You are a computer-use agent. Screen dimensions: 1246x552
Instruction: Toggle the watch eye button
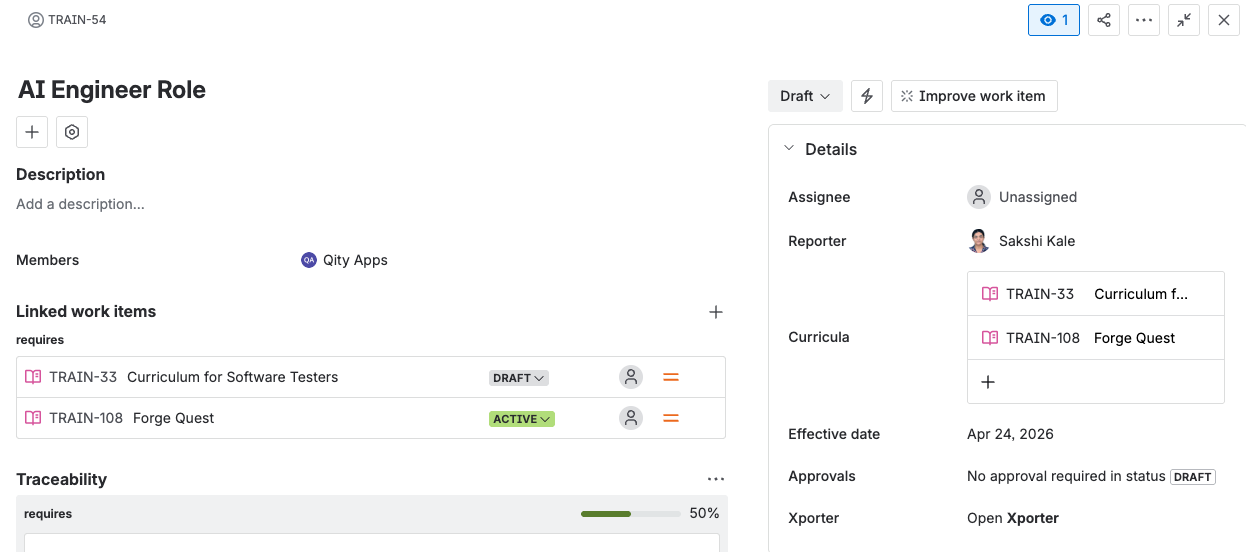click(x=1054, y=20)
